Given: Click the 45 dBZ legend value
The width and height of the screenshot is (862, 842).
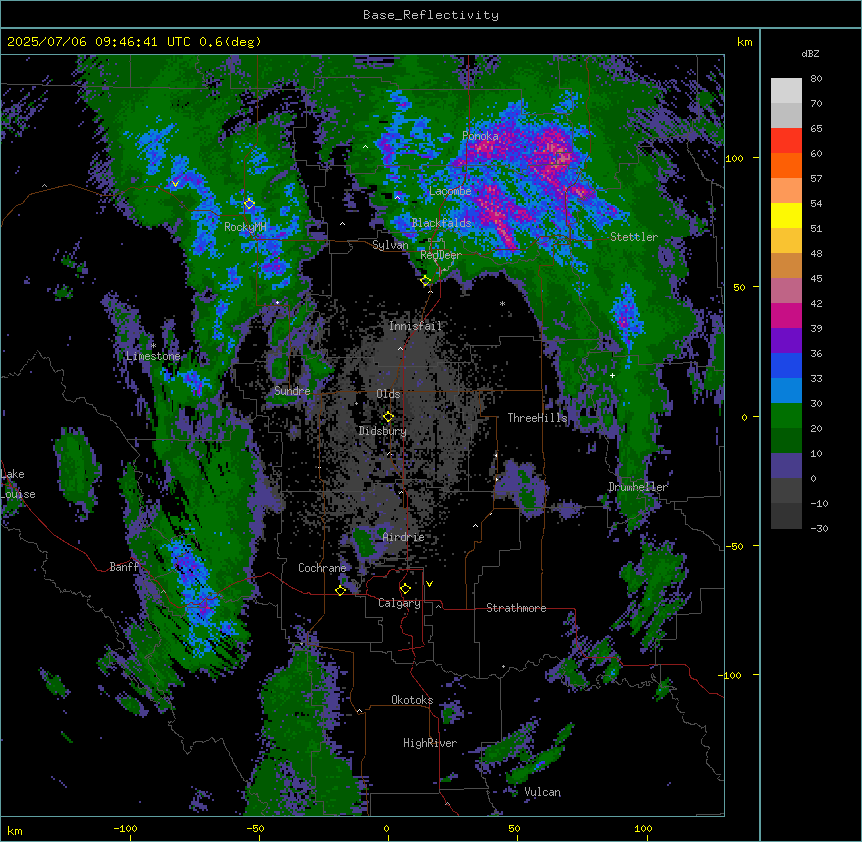Looking at the screenshot, I should point(816,279).
